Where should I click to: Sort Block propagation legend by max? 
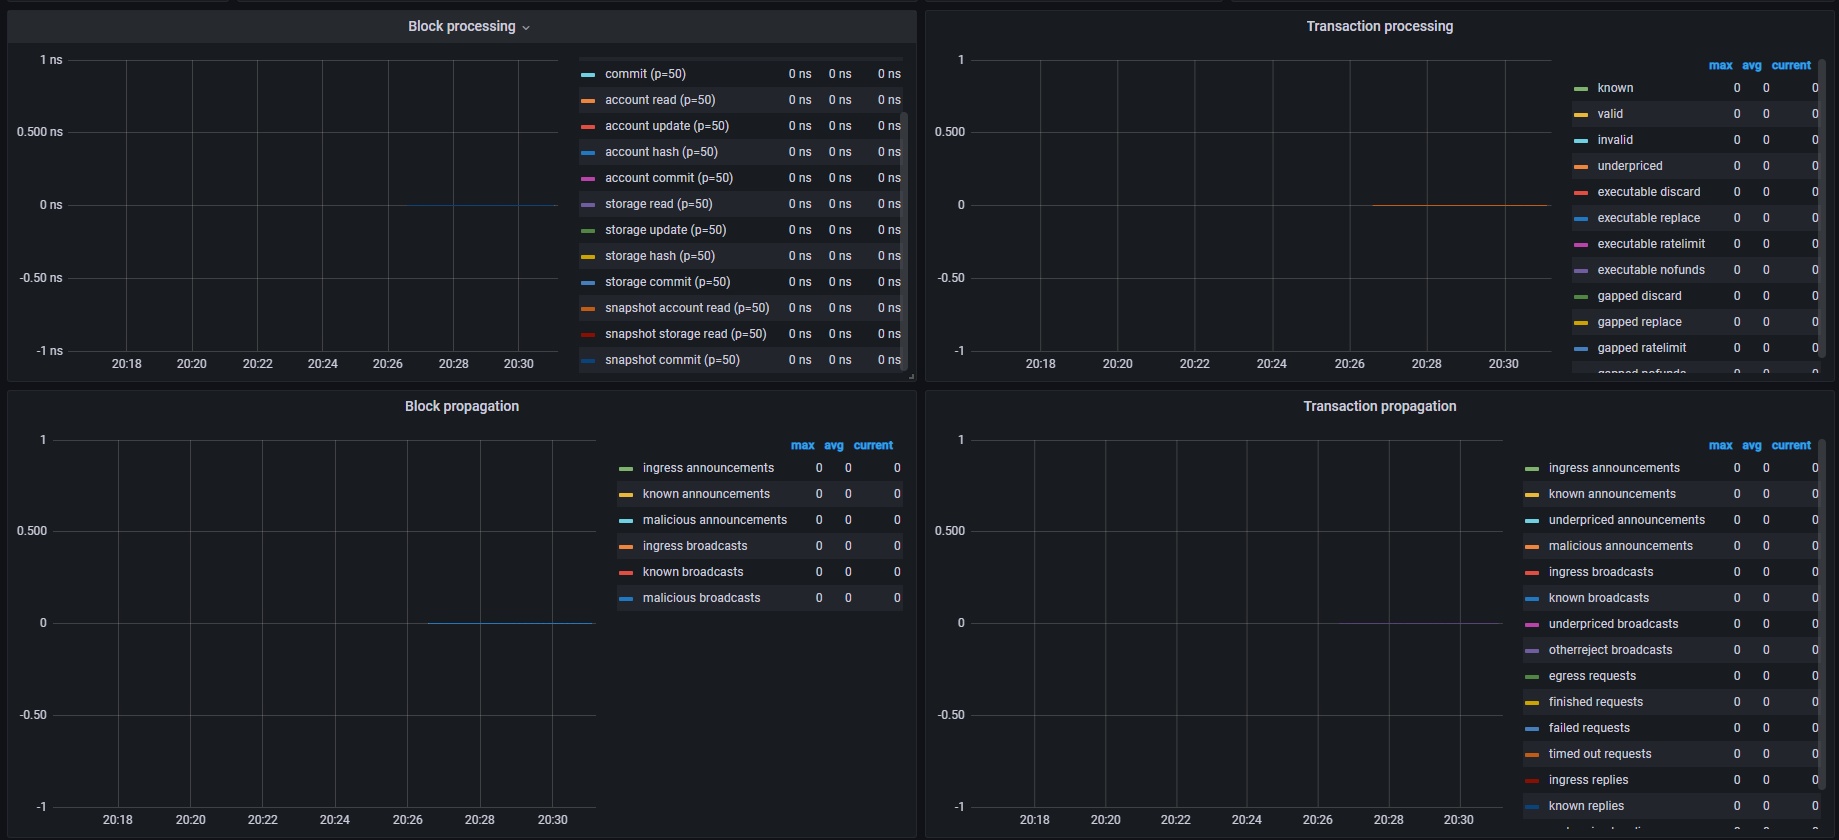(802, 446)
